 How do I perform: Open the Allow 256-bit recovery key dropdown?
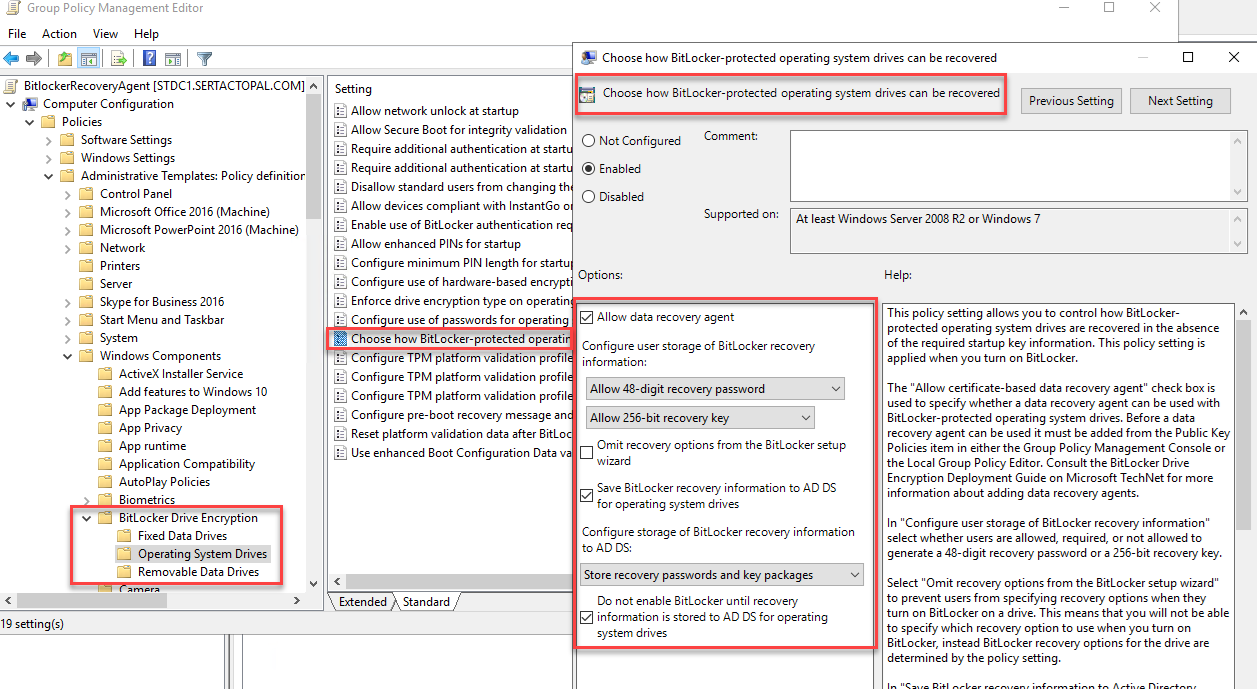click(699, 418)
